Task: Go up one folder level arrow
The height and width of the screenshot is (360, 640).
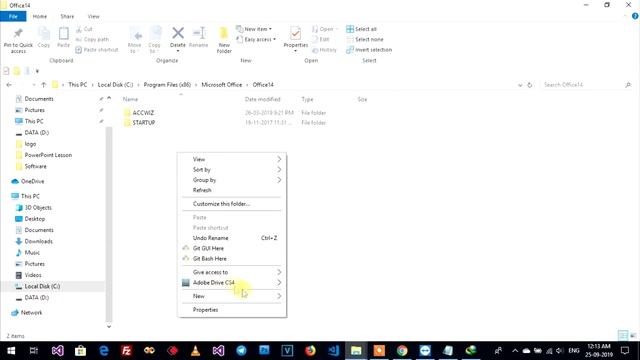Action: coord(44,85)
